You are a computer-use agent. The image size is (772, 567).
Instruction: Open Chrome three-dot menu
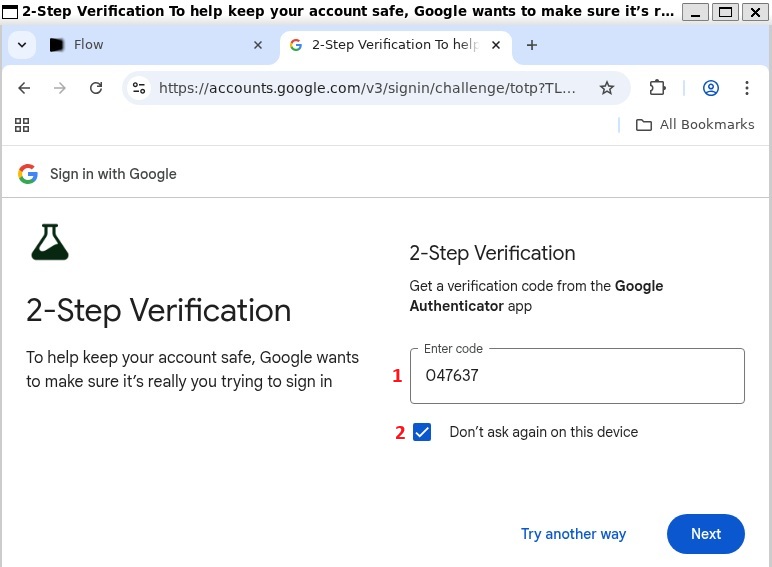tap(747, 88)
